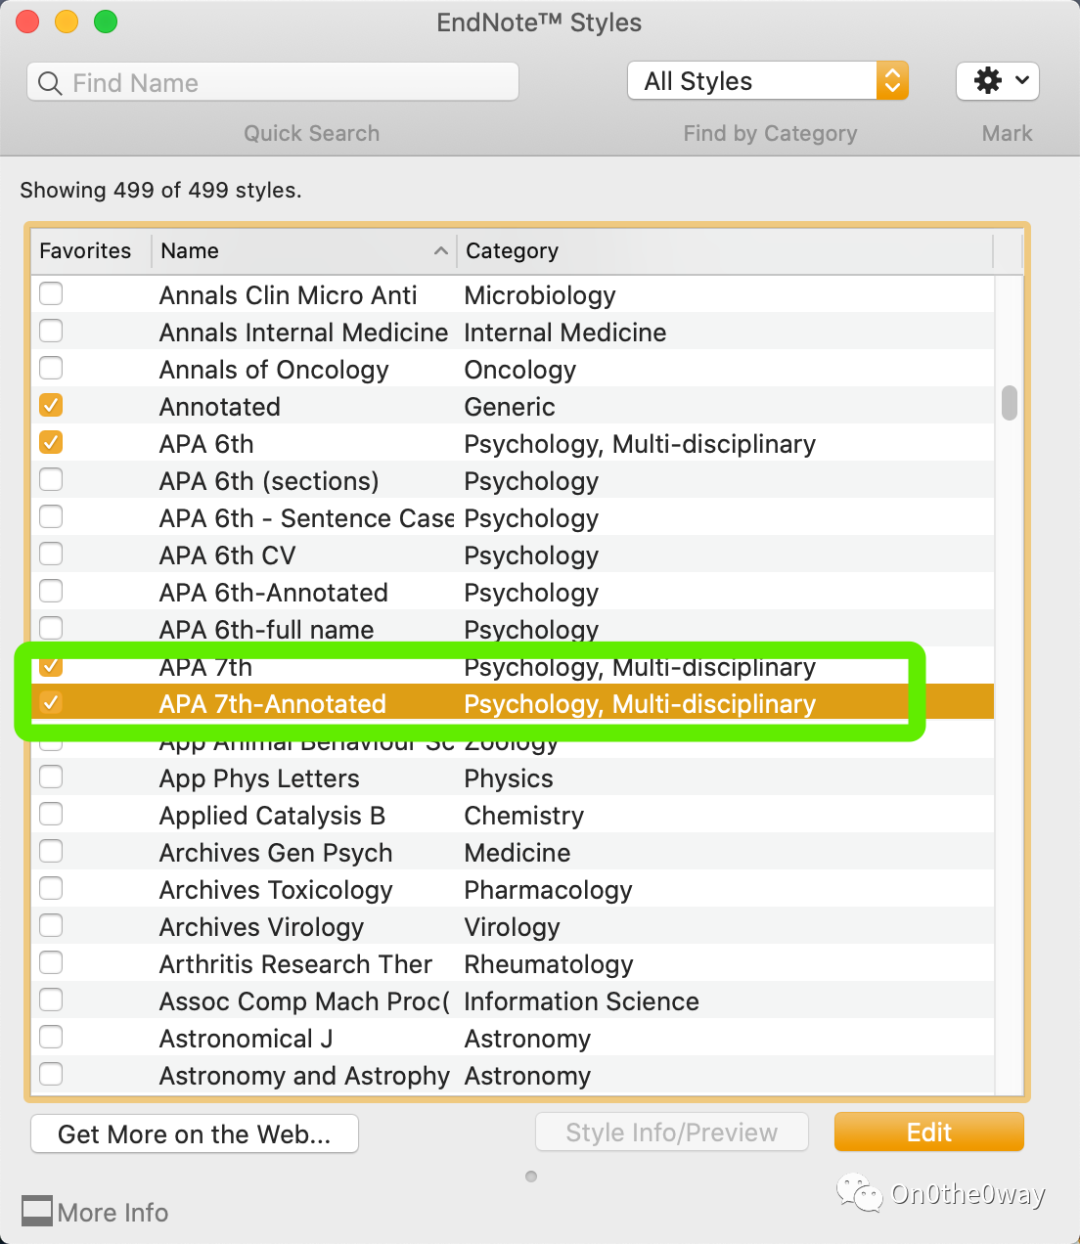
Task: Enable the Astronomical J favorite checkbox
Action: (x=50, y=1037)
